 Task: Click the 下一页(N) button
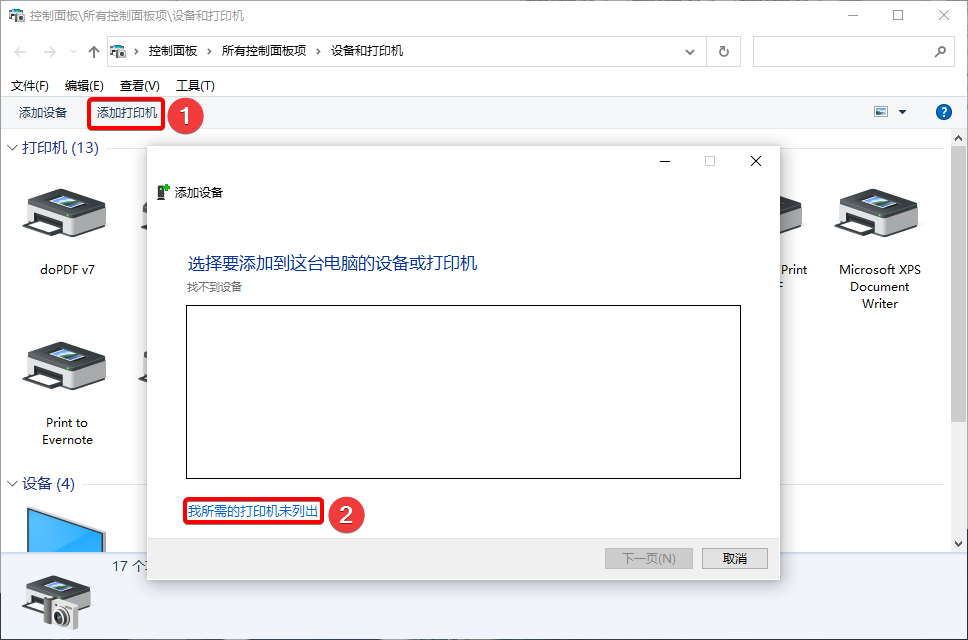tap(649, 559)
